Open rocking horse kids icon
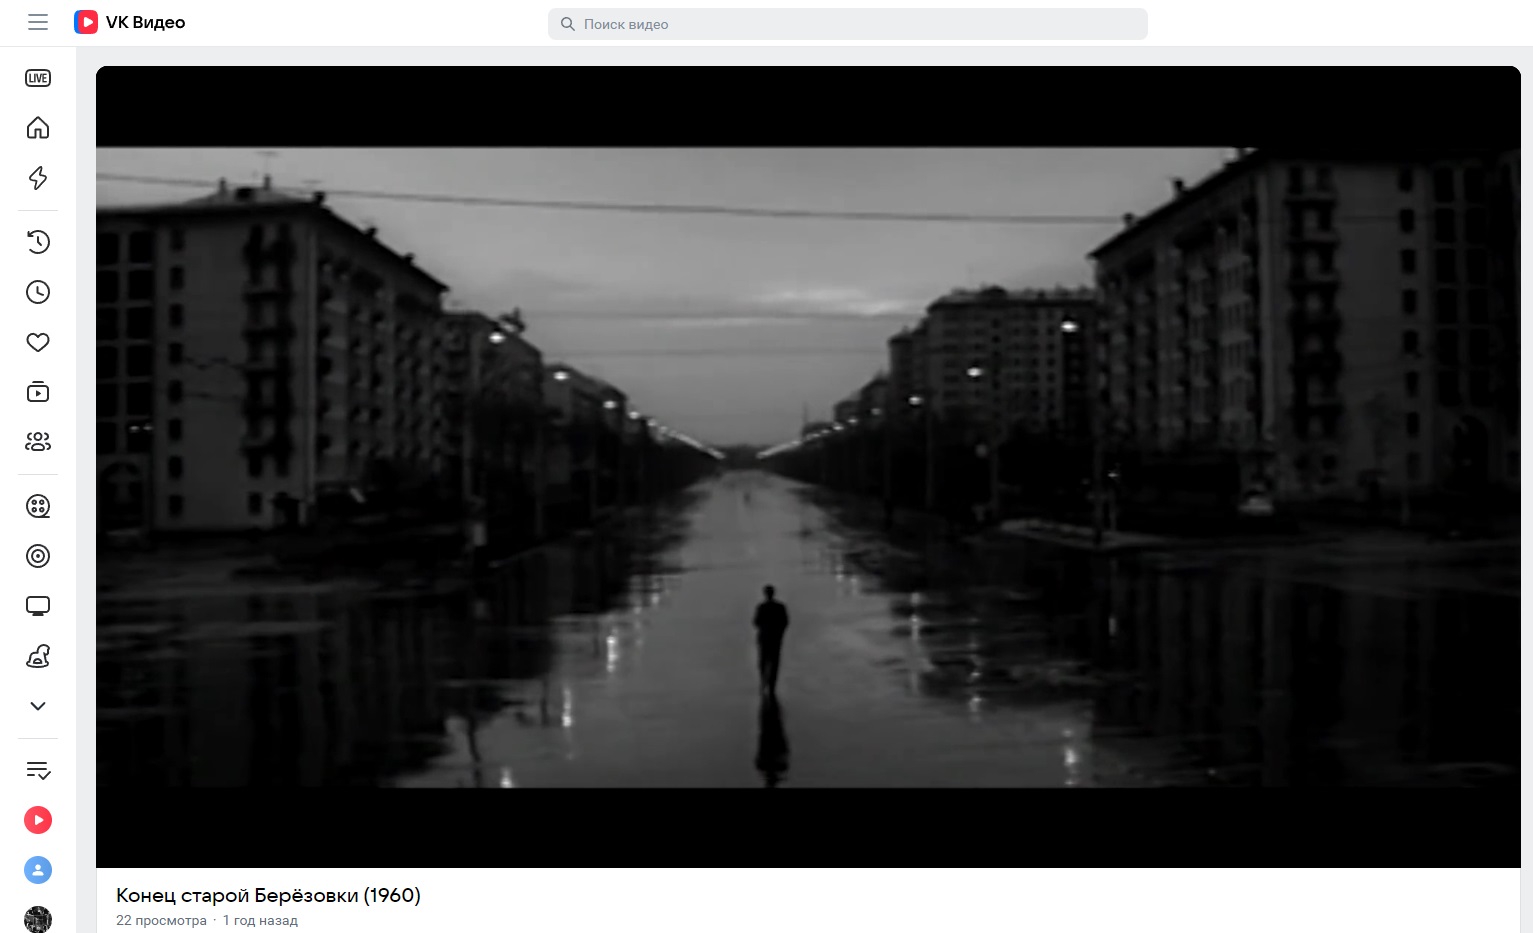Screen dimensions: 1533x933 [x=38, y=656]
